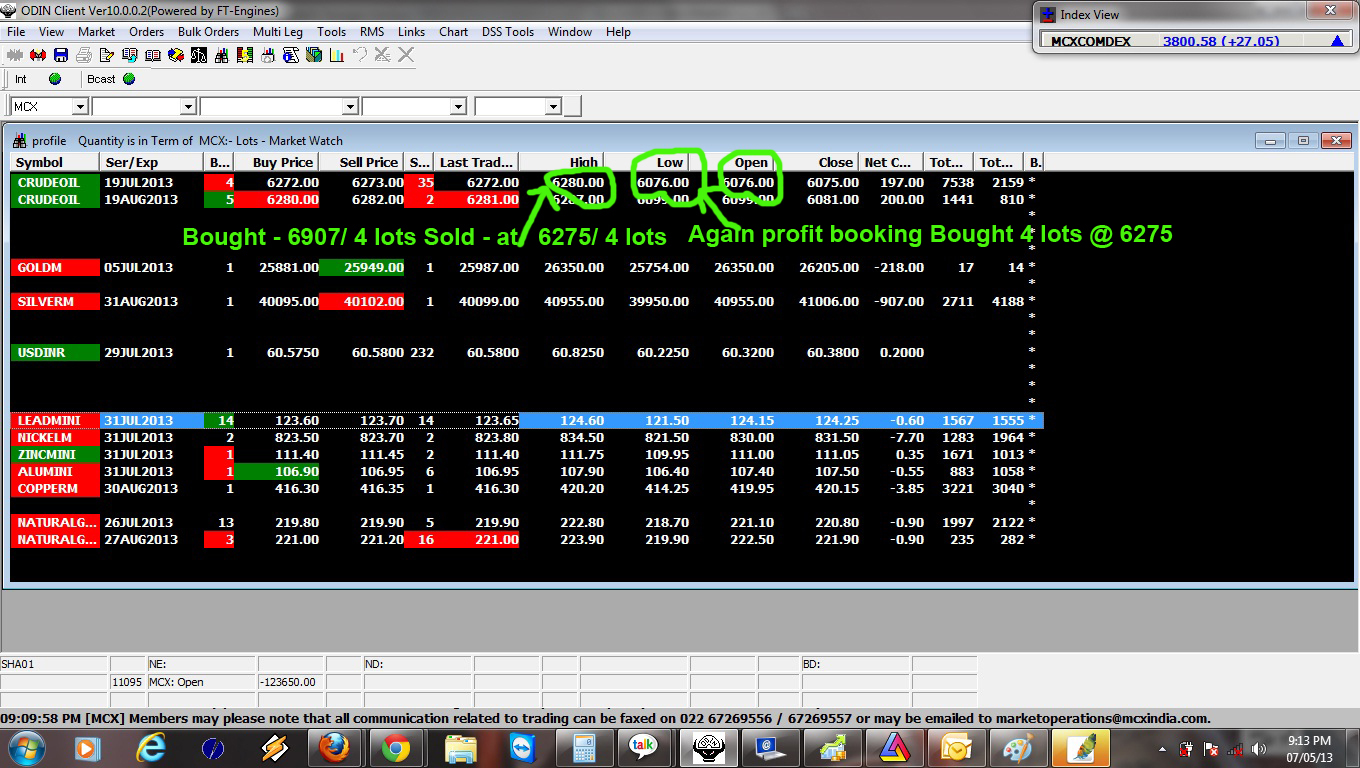
Task: Click the Windows Start button
Action: [26, 747]
